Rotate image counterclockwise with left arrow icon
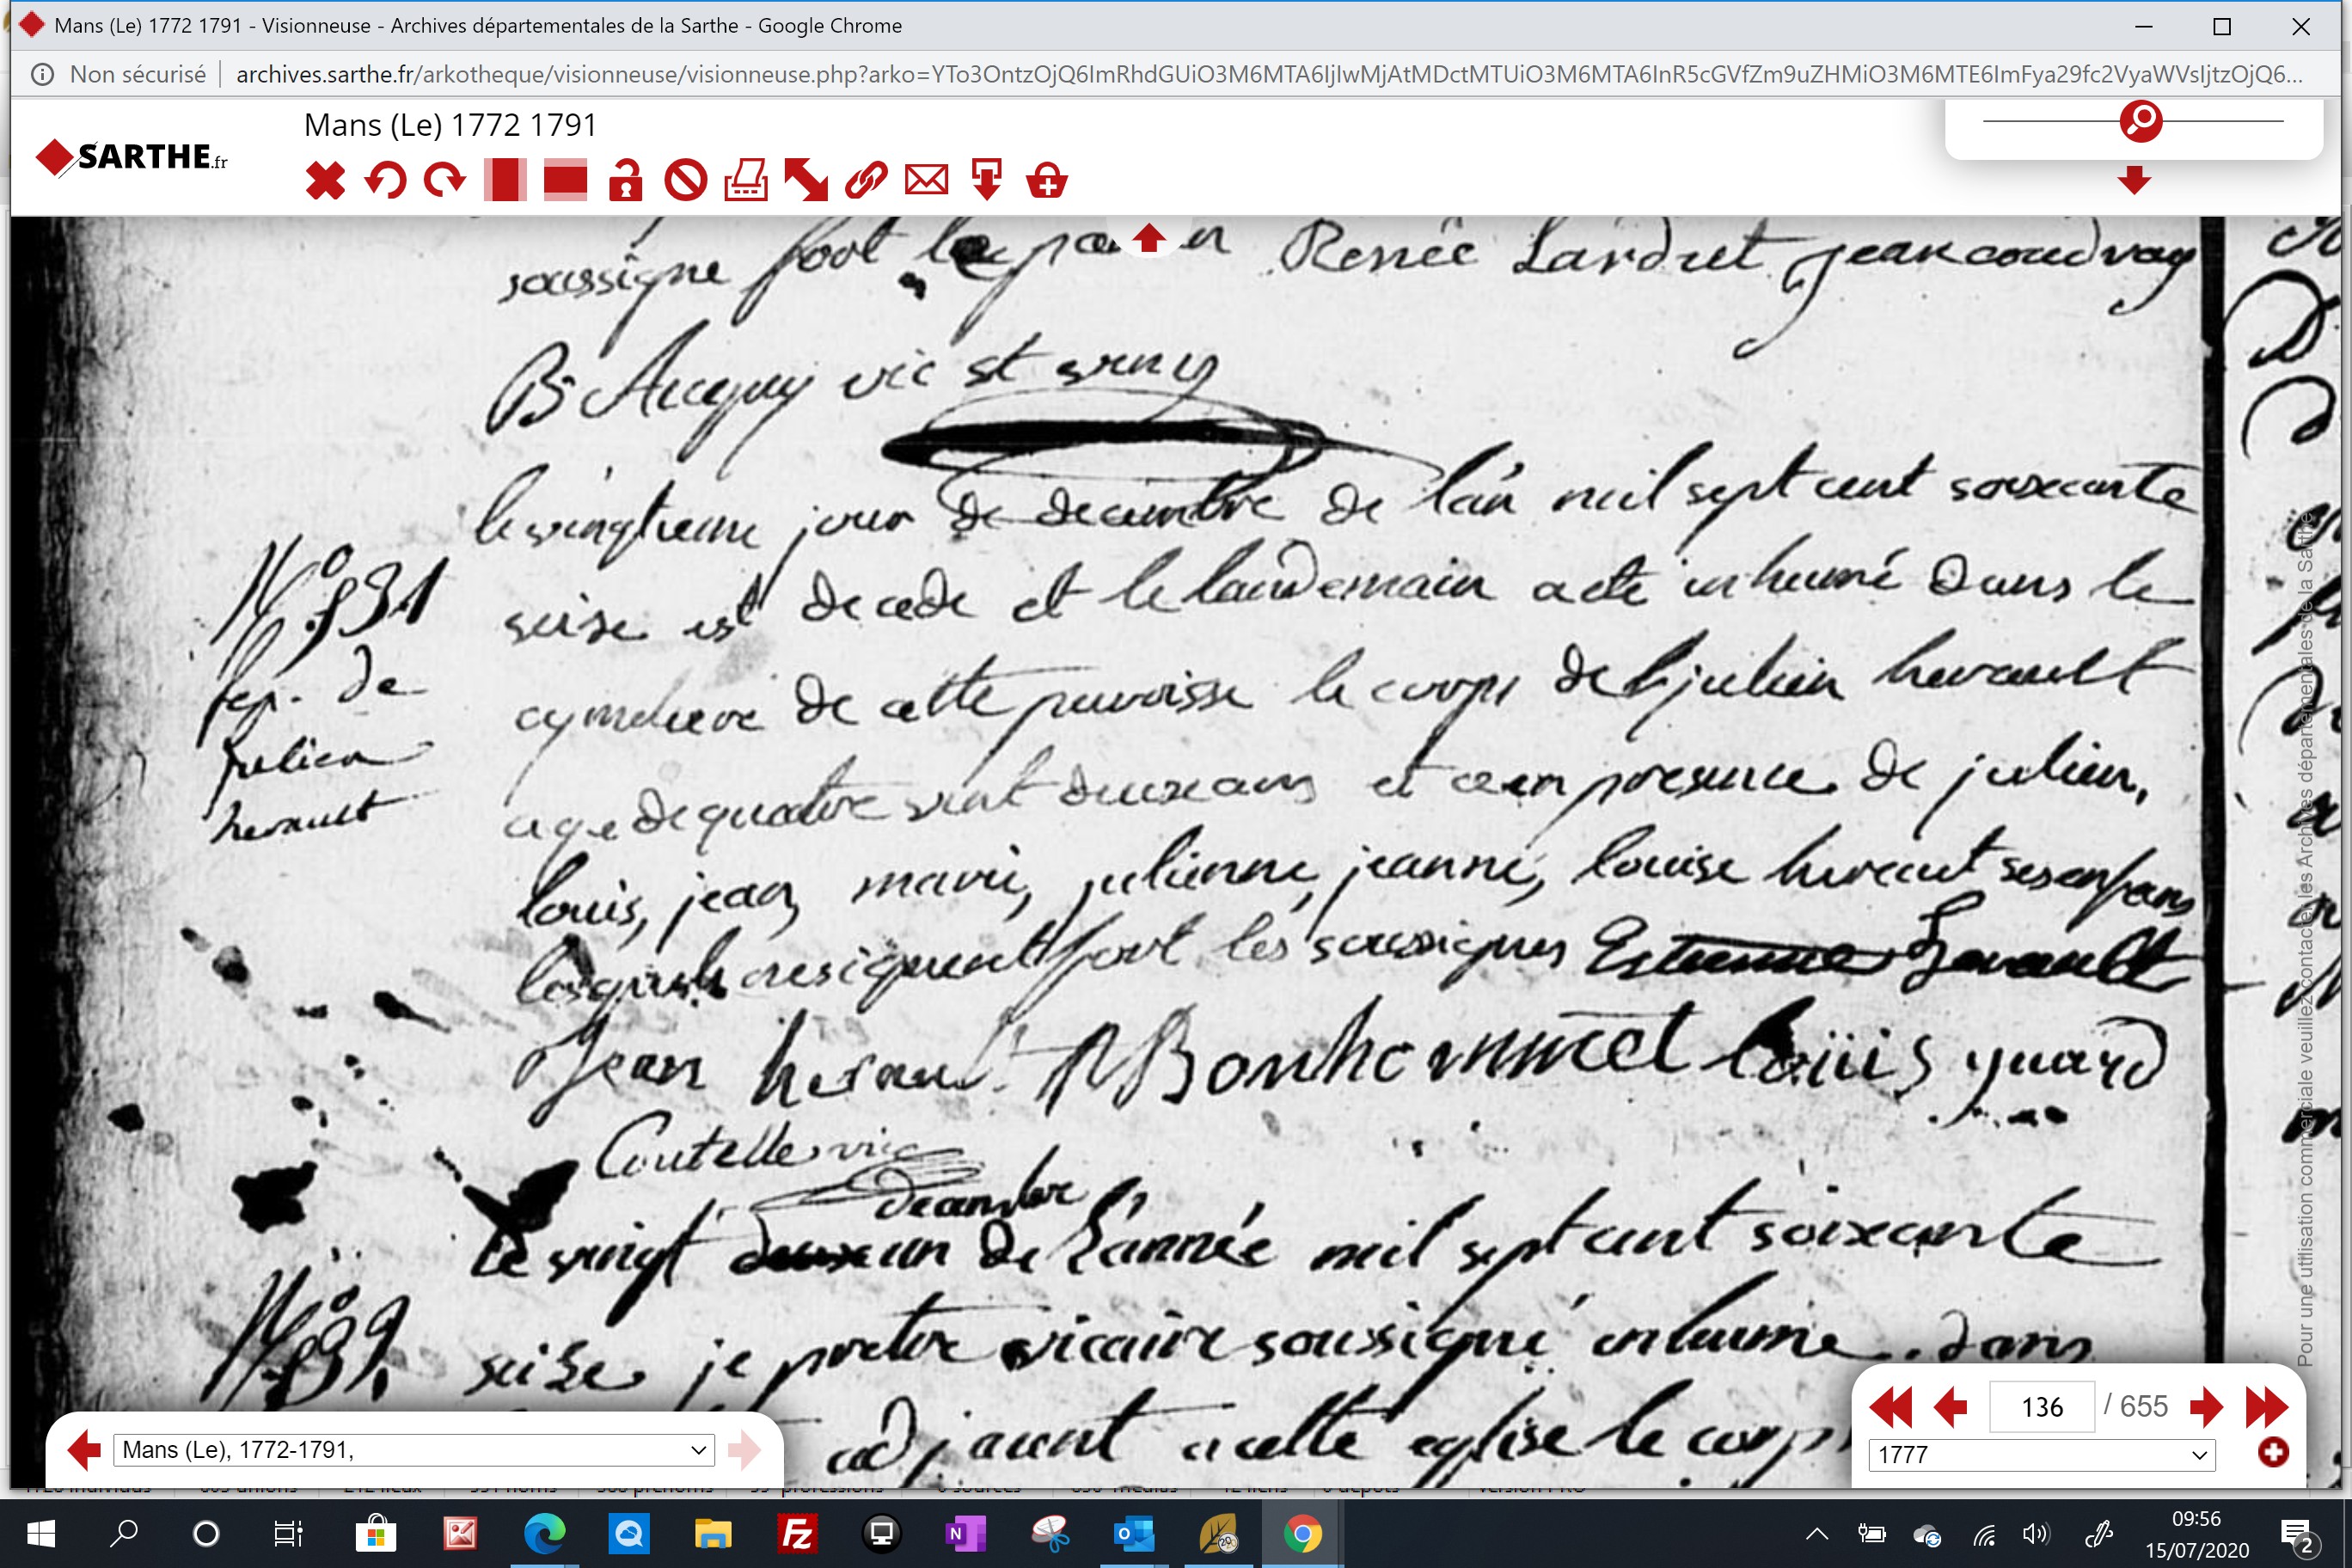Screen dimensions: 2352x1568 (385, 181)
